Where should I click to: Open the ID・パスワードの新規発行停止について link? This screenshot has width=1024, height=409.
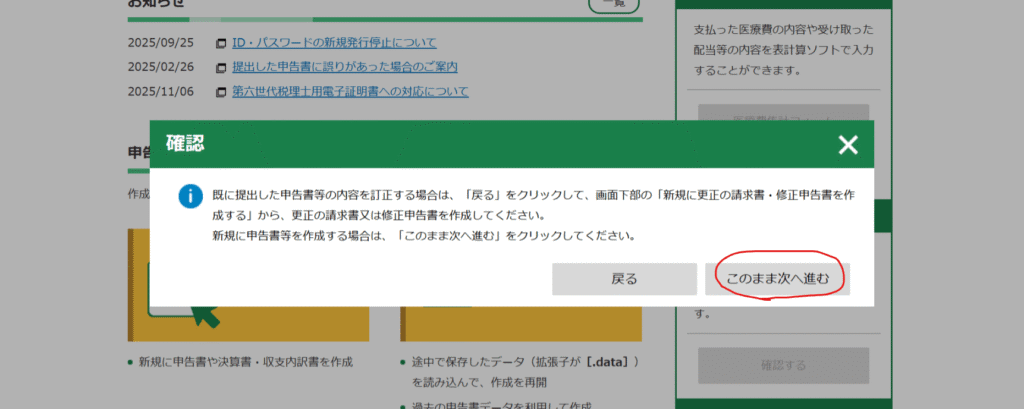[x=334, y=43]
